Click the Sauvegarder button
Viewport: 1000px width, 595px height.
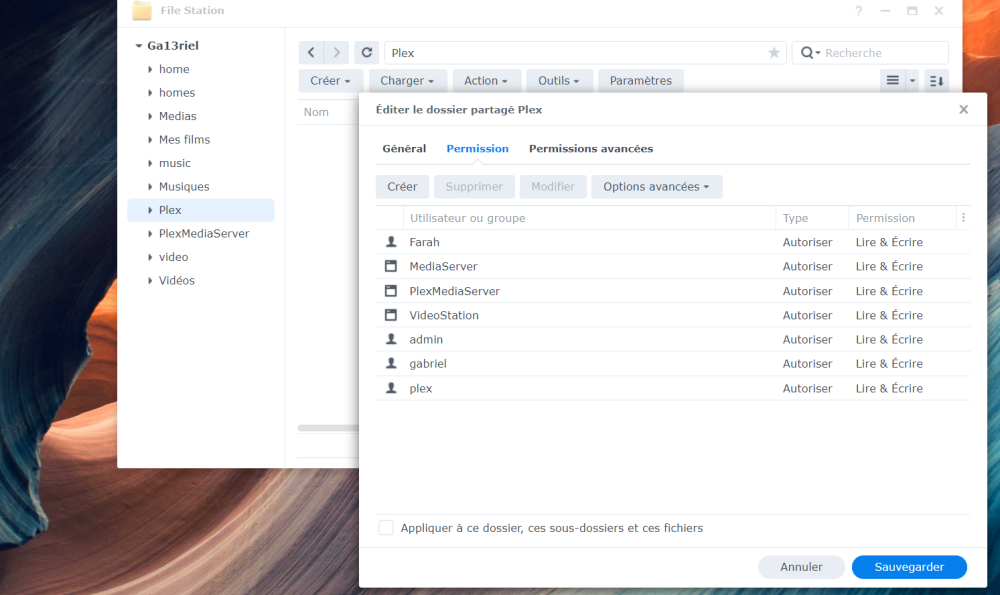[x=909, y=567]
